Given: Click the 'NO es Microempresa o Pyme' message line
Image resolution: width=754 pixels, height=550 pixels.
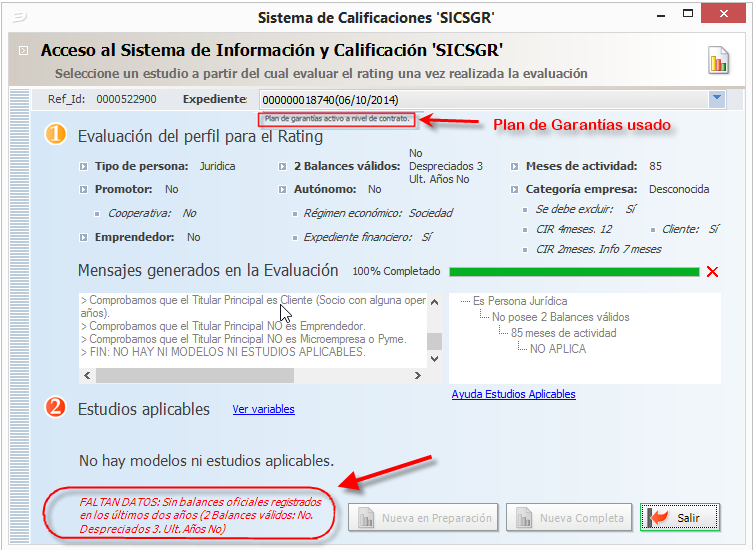Looking at the screenshot, I should [x=244, y=339].
